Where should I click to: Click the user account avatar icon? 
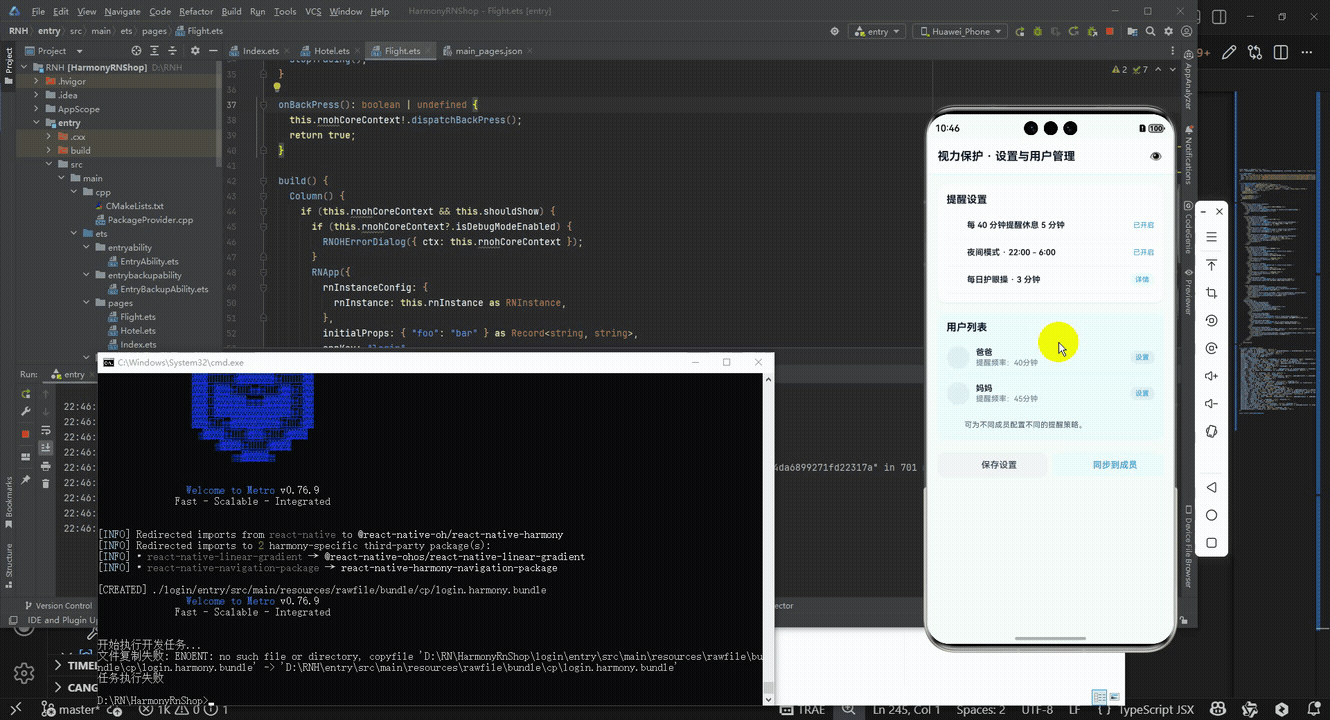1187,31
